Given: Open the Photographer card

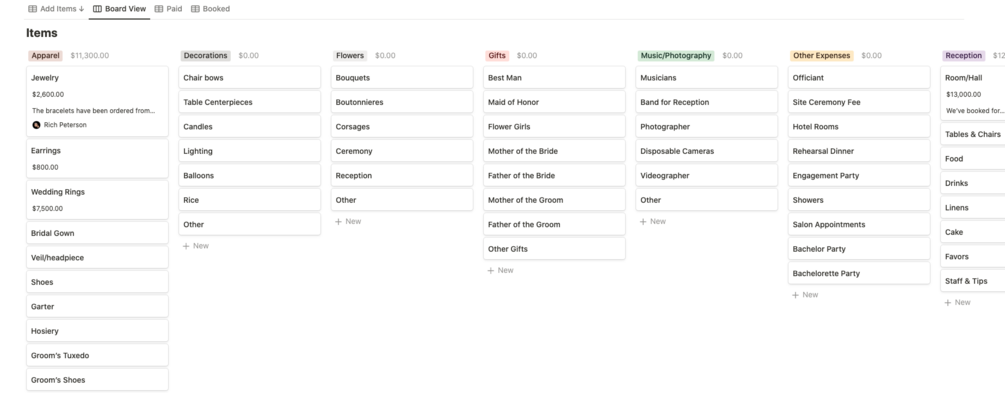Looking at the screenshot, I should coord(707,126).
